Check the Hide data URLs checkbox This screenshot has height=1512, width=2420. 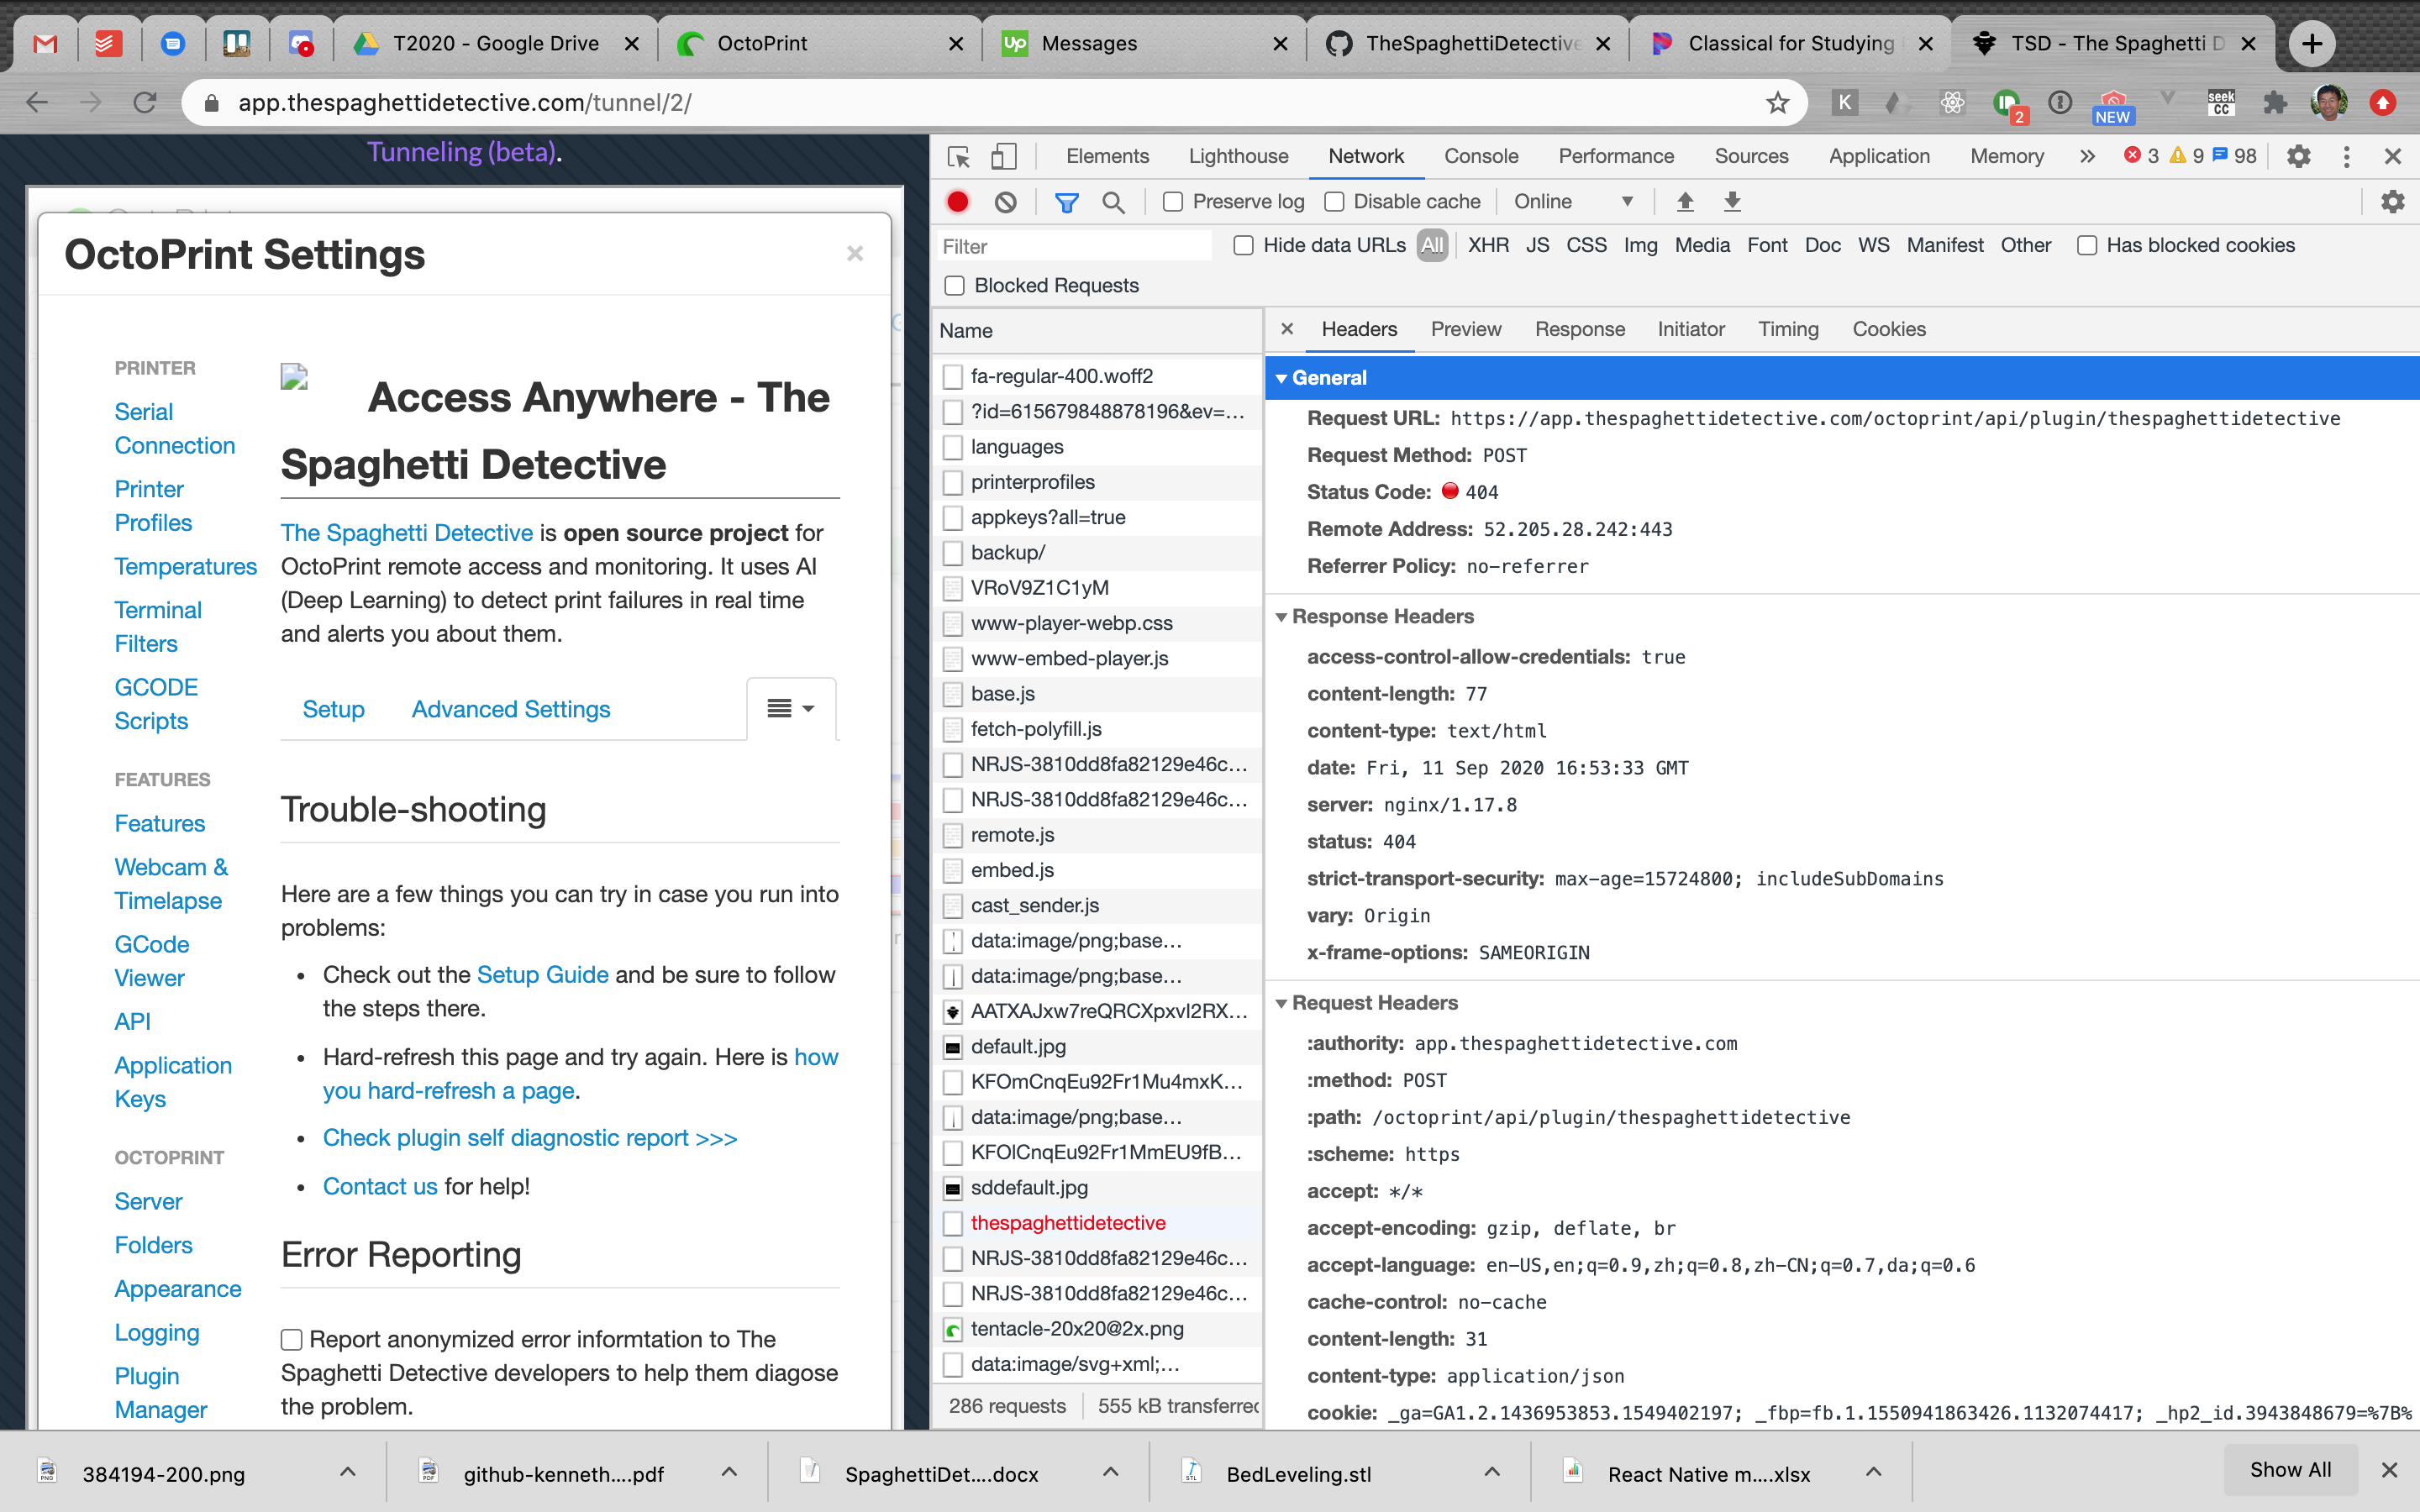[x=1243, y=245]
